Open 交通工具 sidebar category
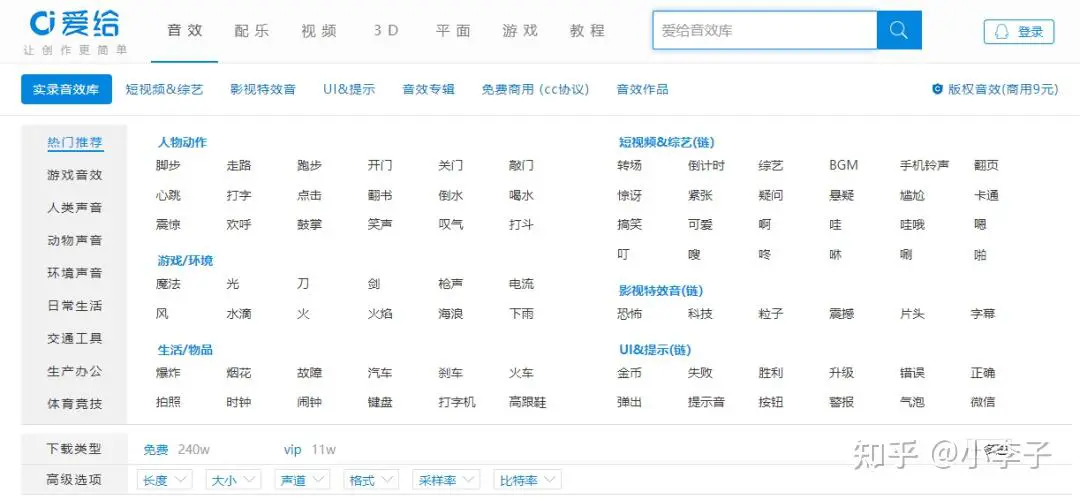 75,338
